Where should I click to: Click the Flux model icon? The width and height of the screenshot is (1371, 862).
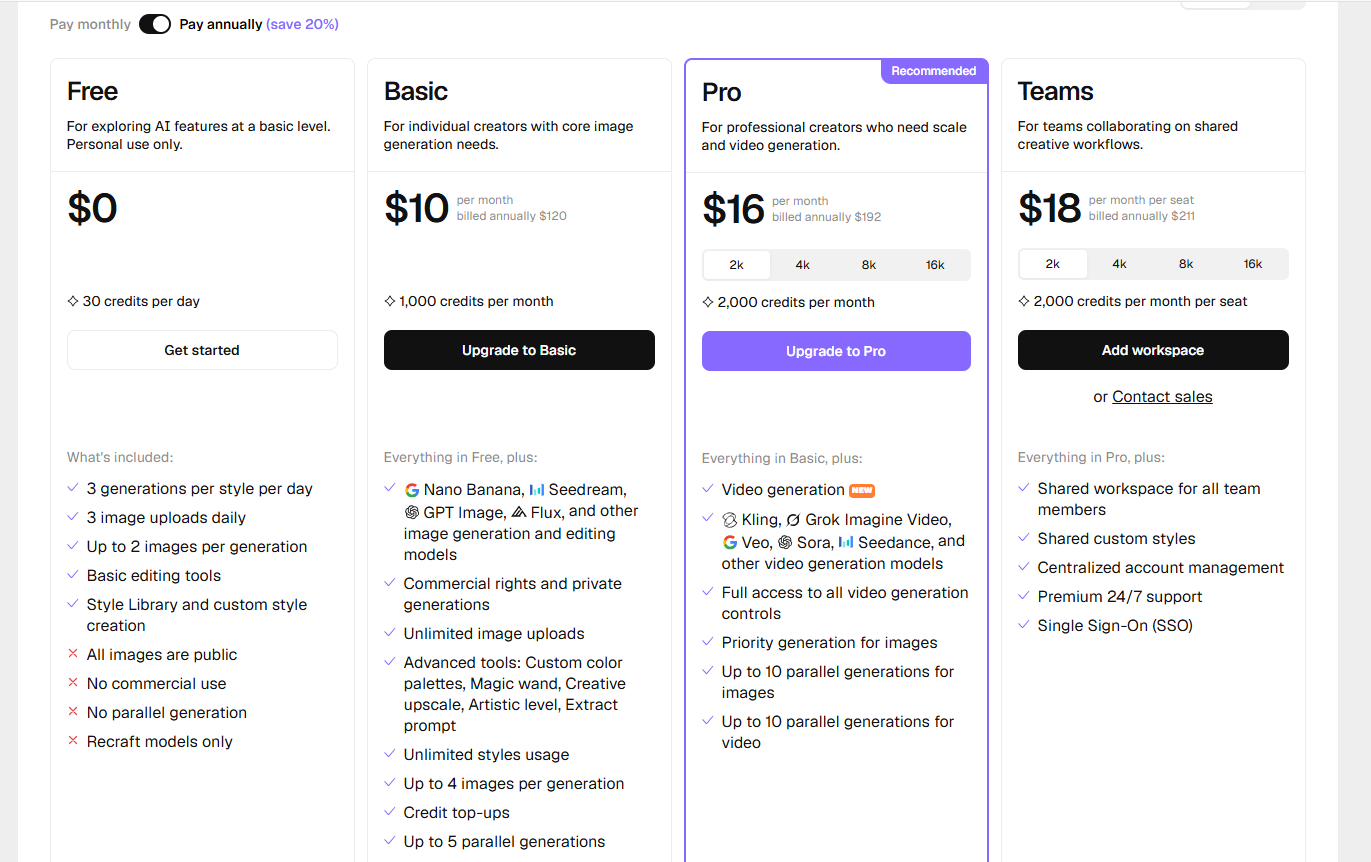[x=519, y=512]
